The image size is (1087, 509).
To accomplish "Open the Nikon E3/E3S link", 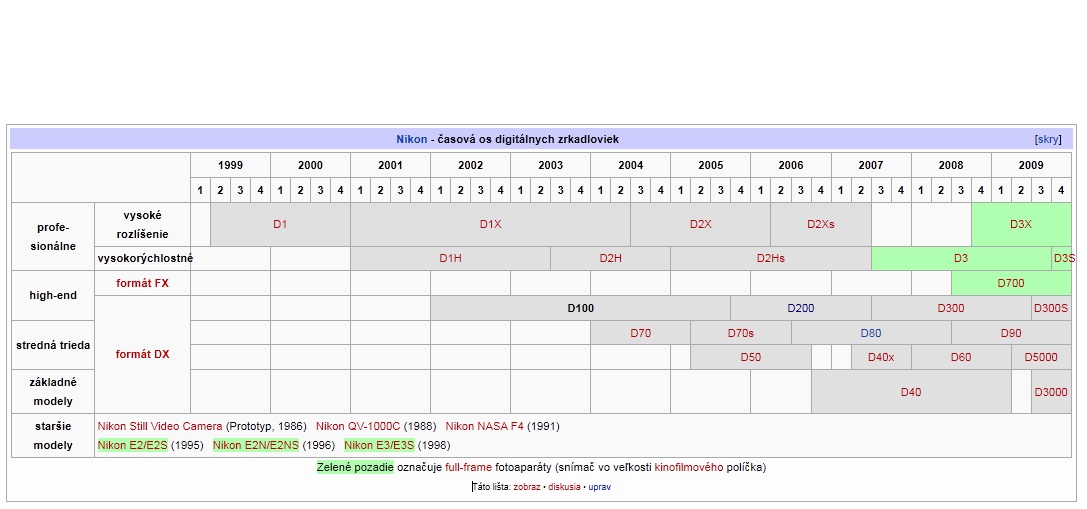I will 379,445.
